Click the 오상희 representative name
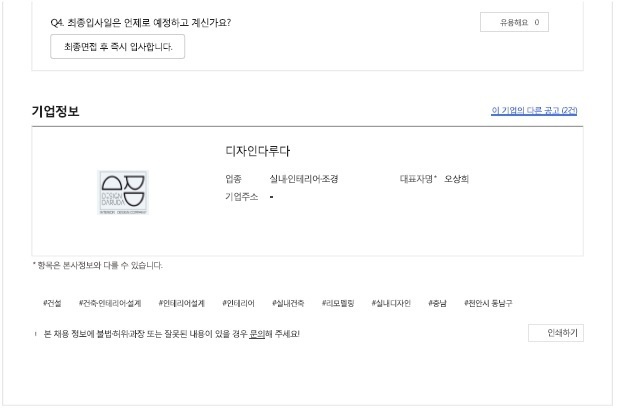Screen dimensions: 617x409 [x=456, y=179]
